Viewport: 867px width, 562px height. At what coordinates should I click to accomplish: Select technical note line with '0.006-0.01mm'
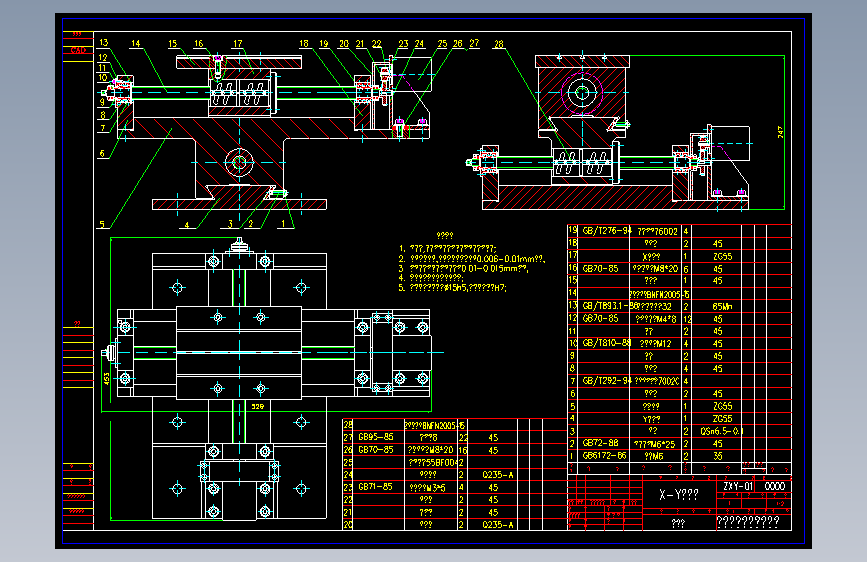tap(472, 258)
